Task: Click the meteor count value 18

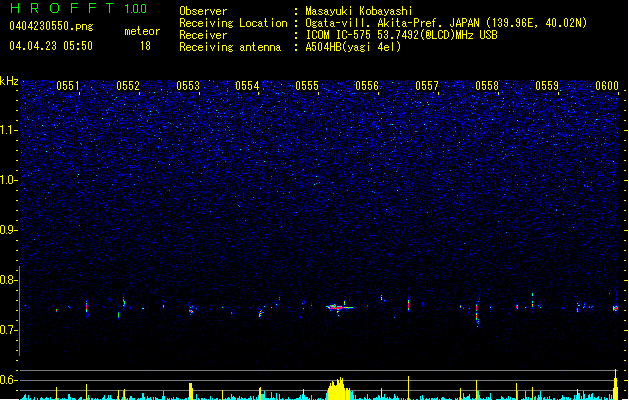Action: 145,46
